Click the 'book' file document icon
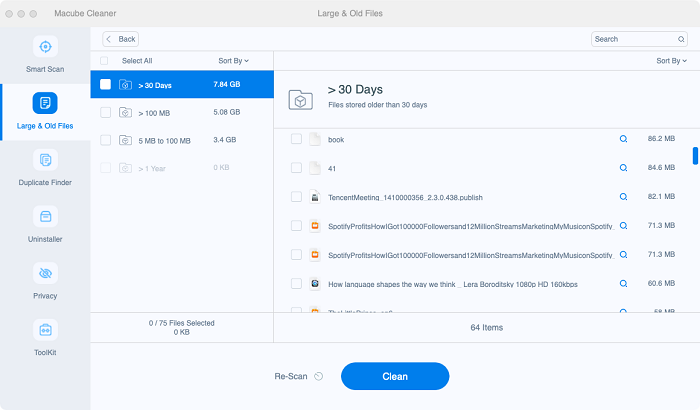This screenshot has width=700, height=410. tap(315, 139)
